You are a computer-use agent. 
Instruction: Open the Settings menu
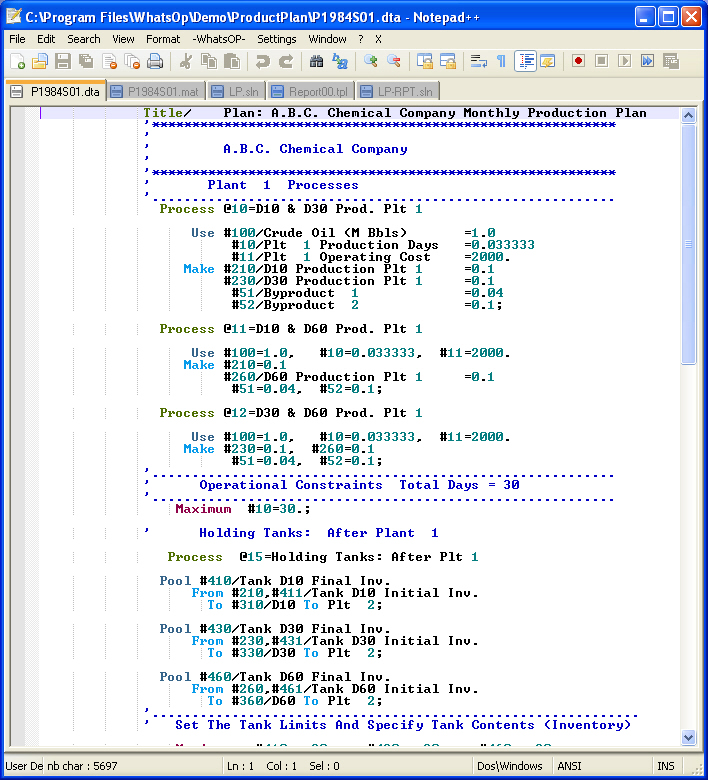pyautogui.click(x=277, y=39)
